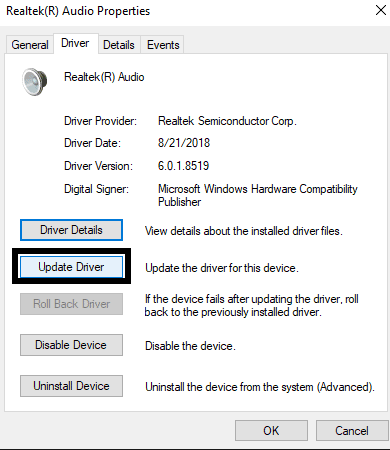
Task: Select the Driver tab
Action: tap(76, 43)
